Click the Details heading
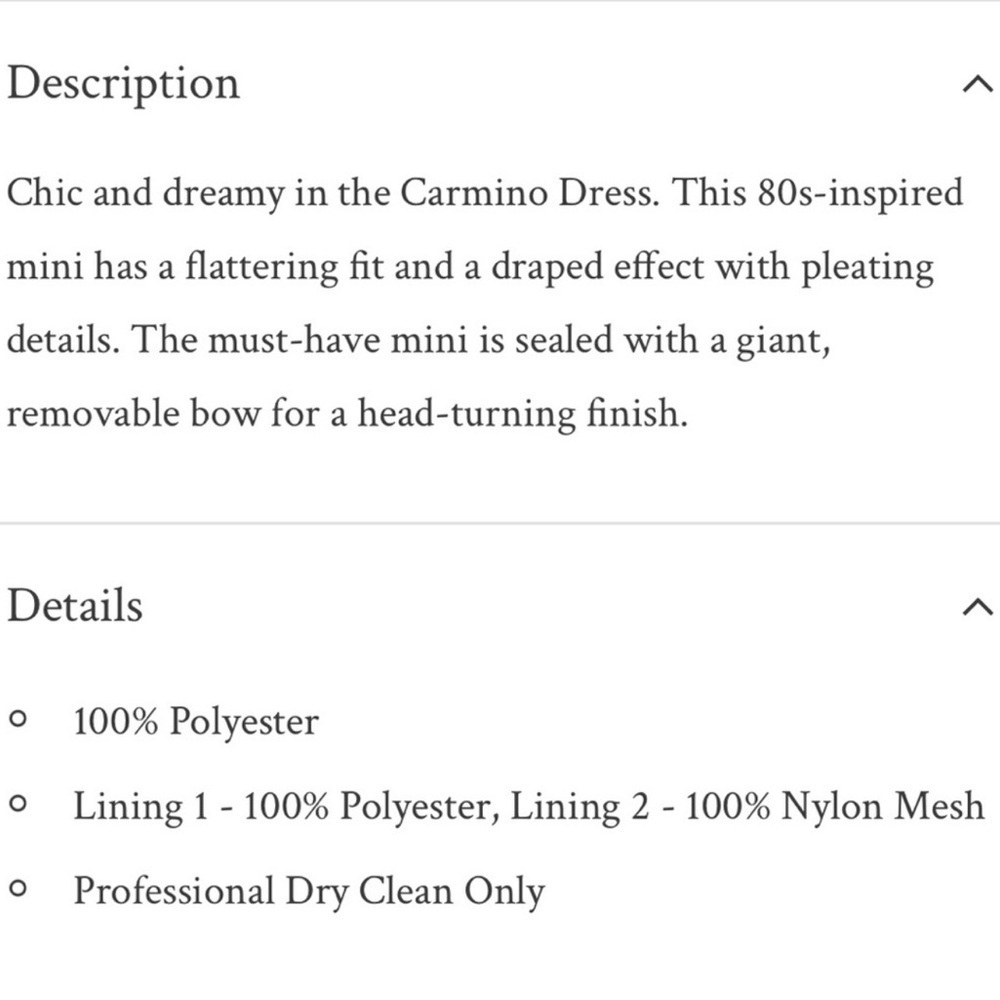Image resolution: width=1000 pixels, height=1000 pixels. [x=75, y=605]
